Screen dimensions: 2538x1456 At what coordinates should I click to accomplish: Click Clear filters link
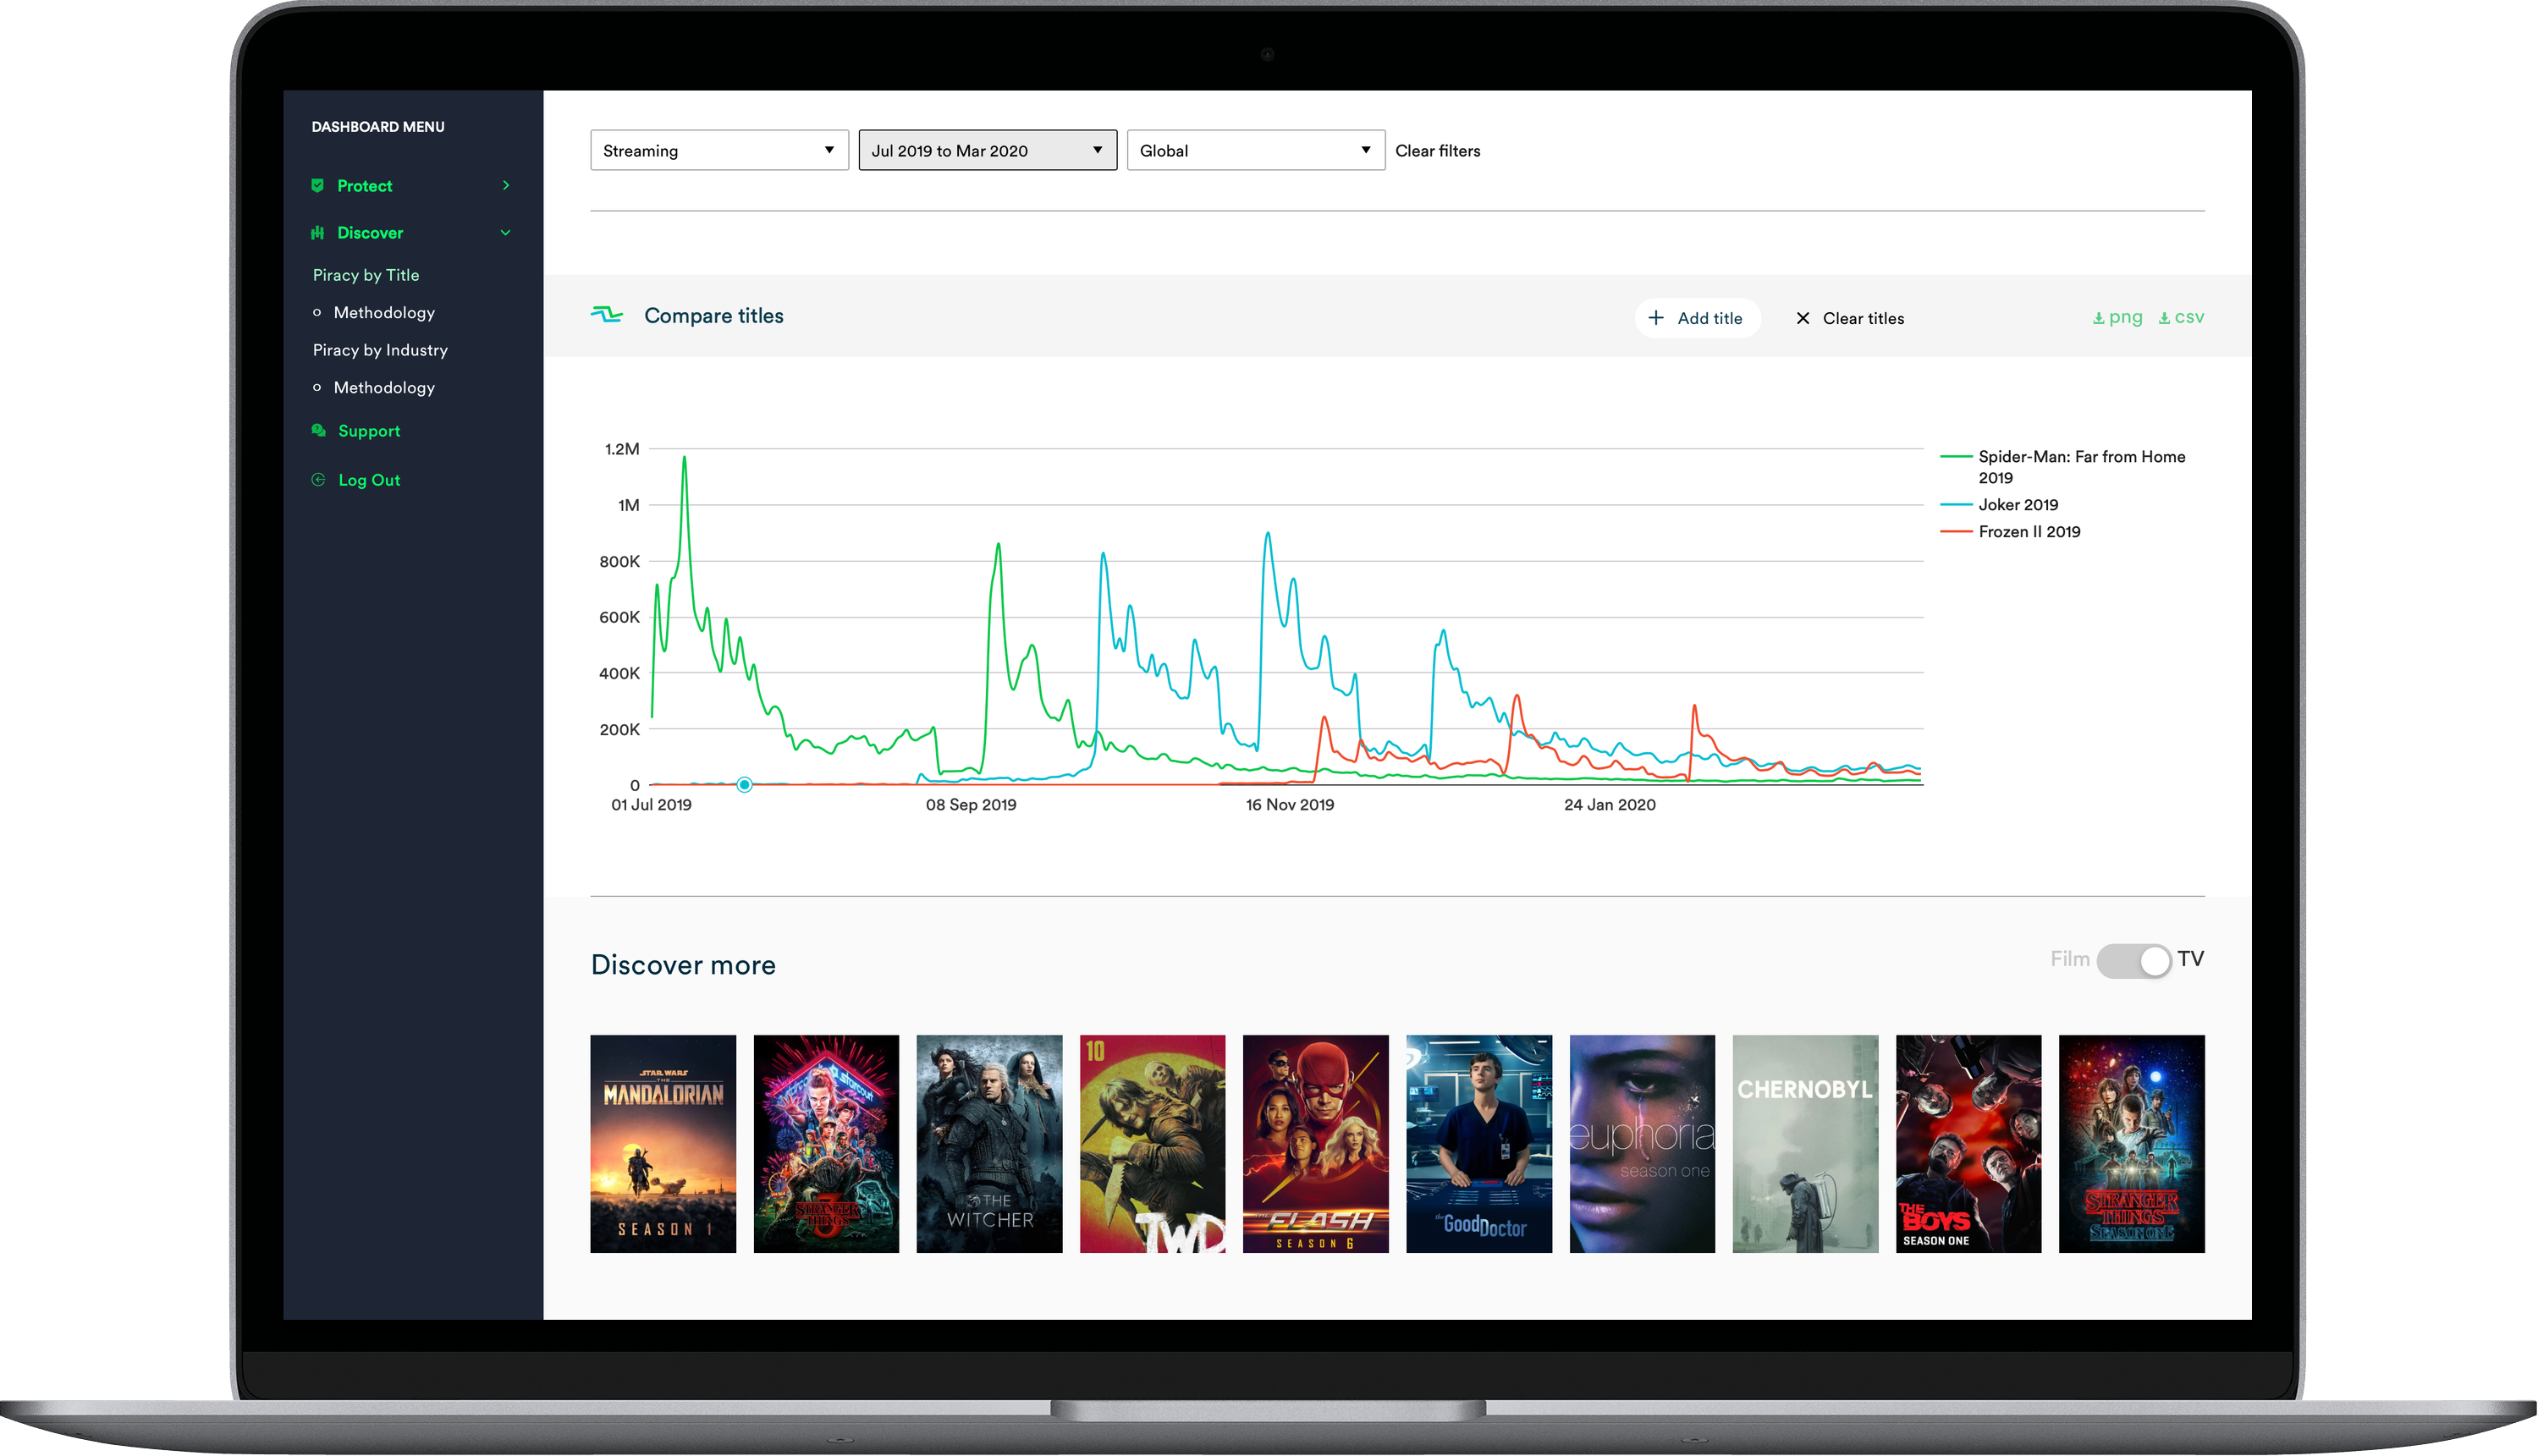pyautogui.click(x=1437, y=150)
